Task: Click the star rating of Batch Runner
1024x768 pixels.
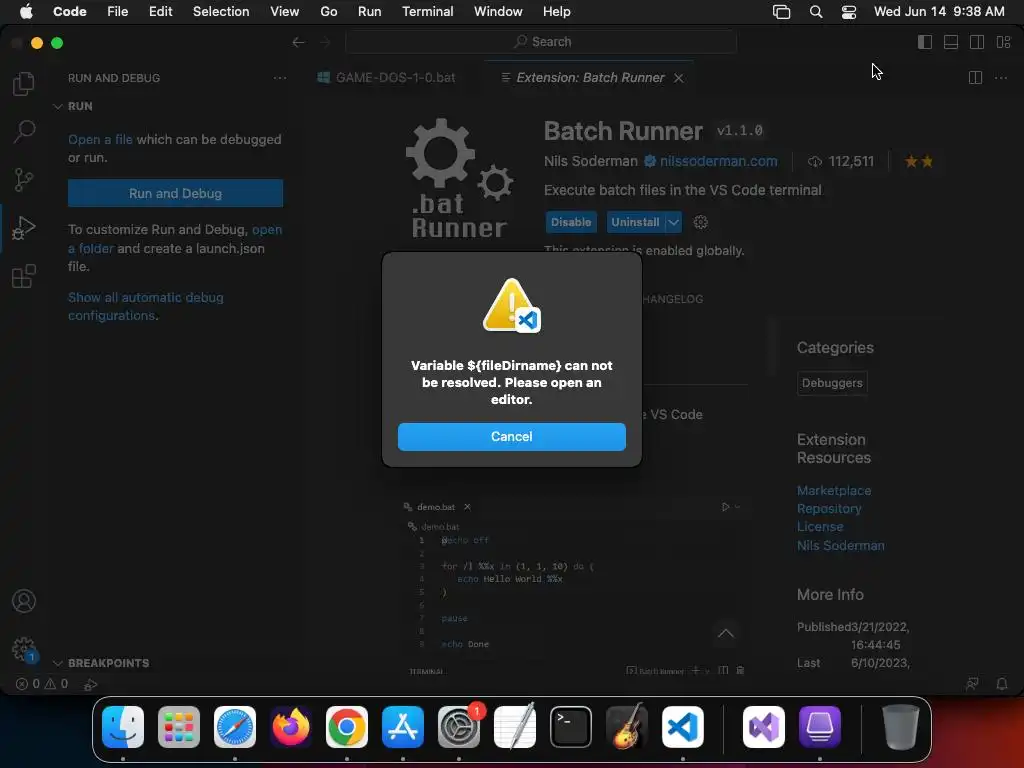Action: pos(918,161)
